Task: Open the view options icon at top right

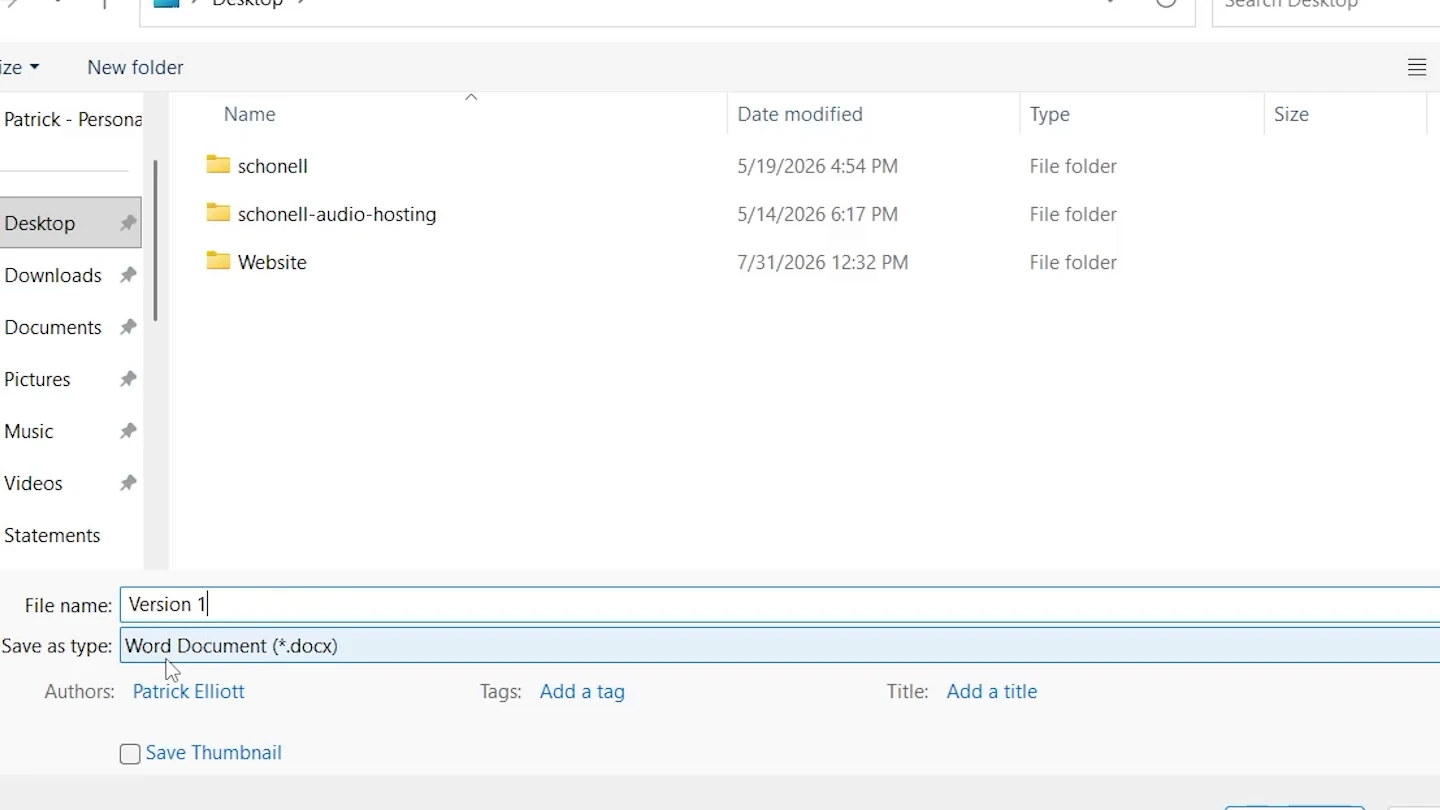Action: [x=1416, y=67]
